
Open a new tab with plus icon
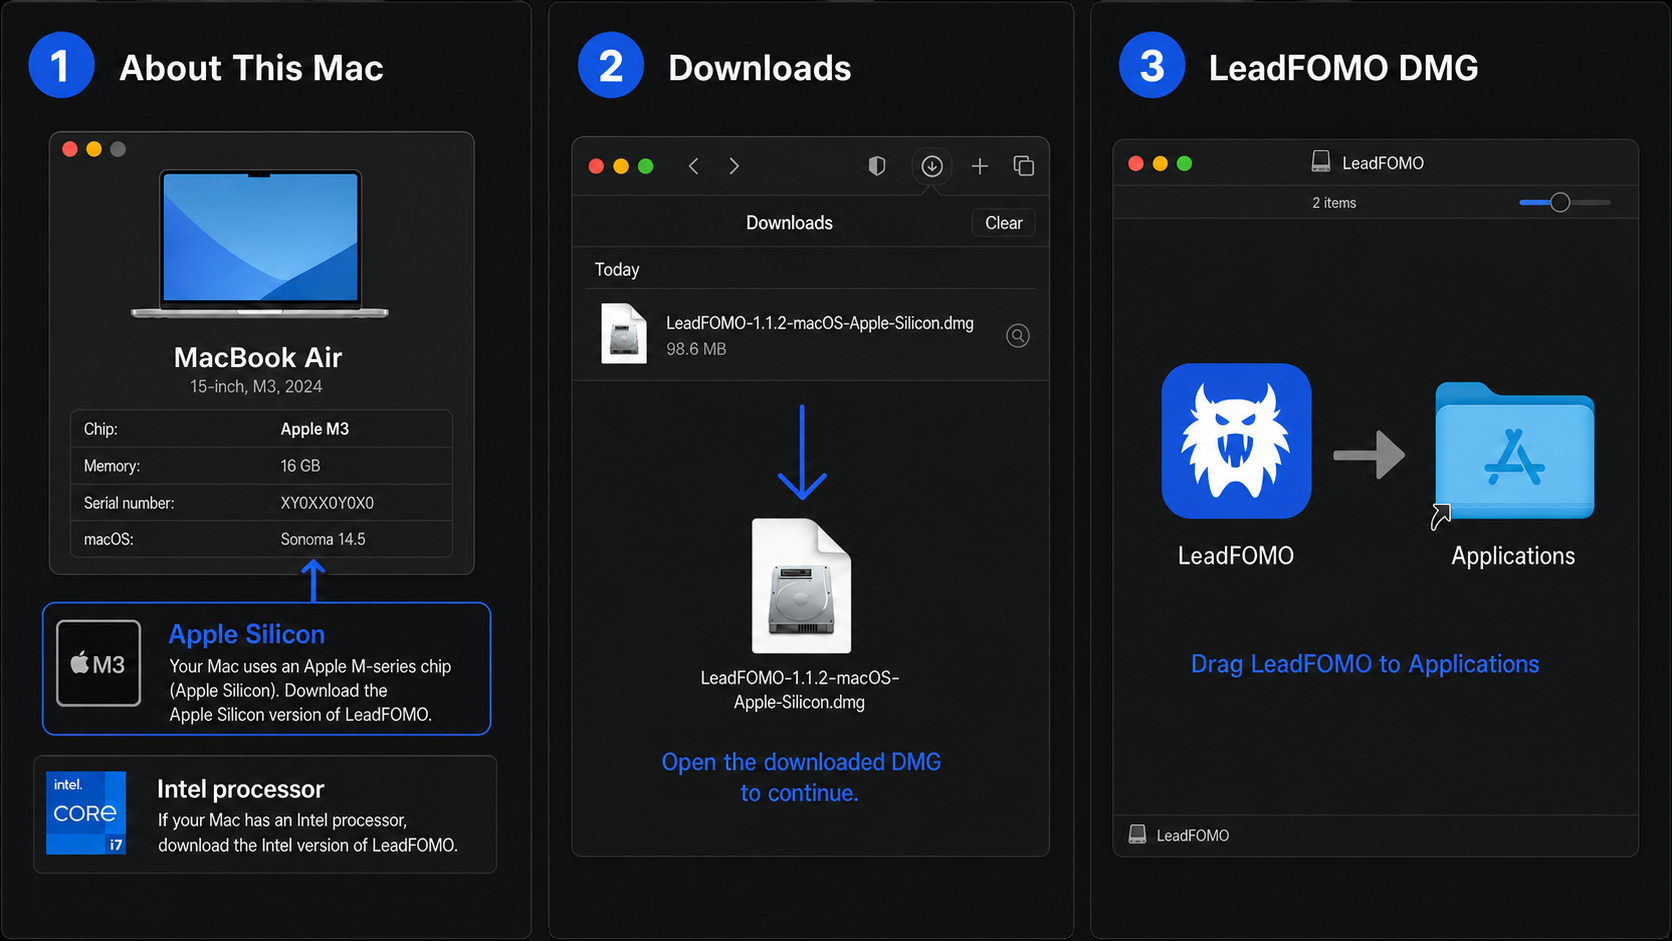click(980, 166)
